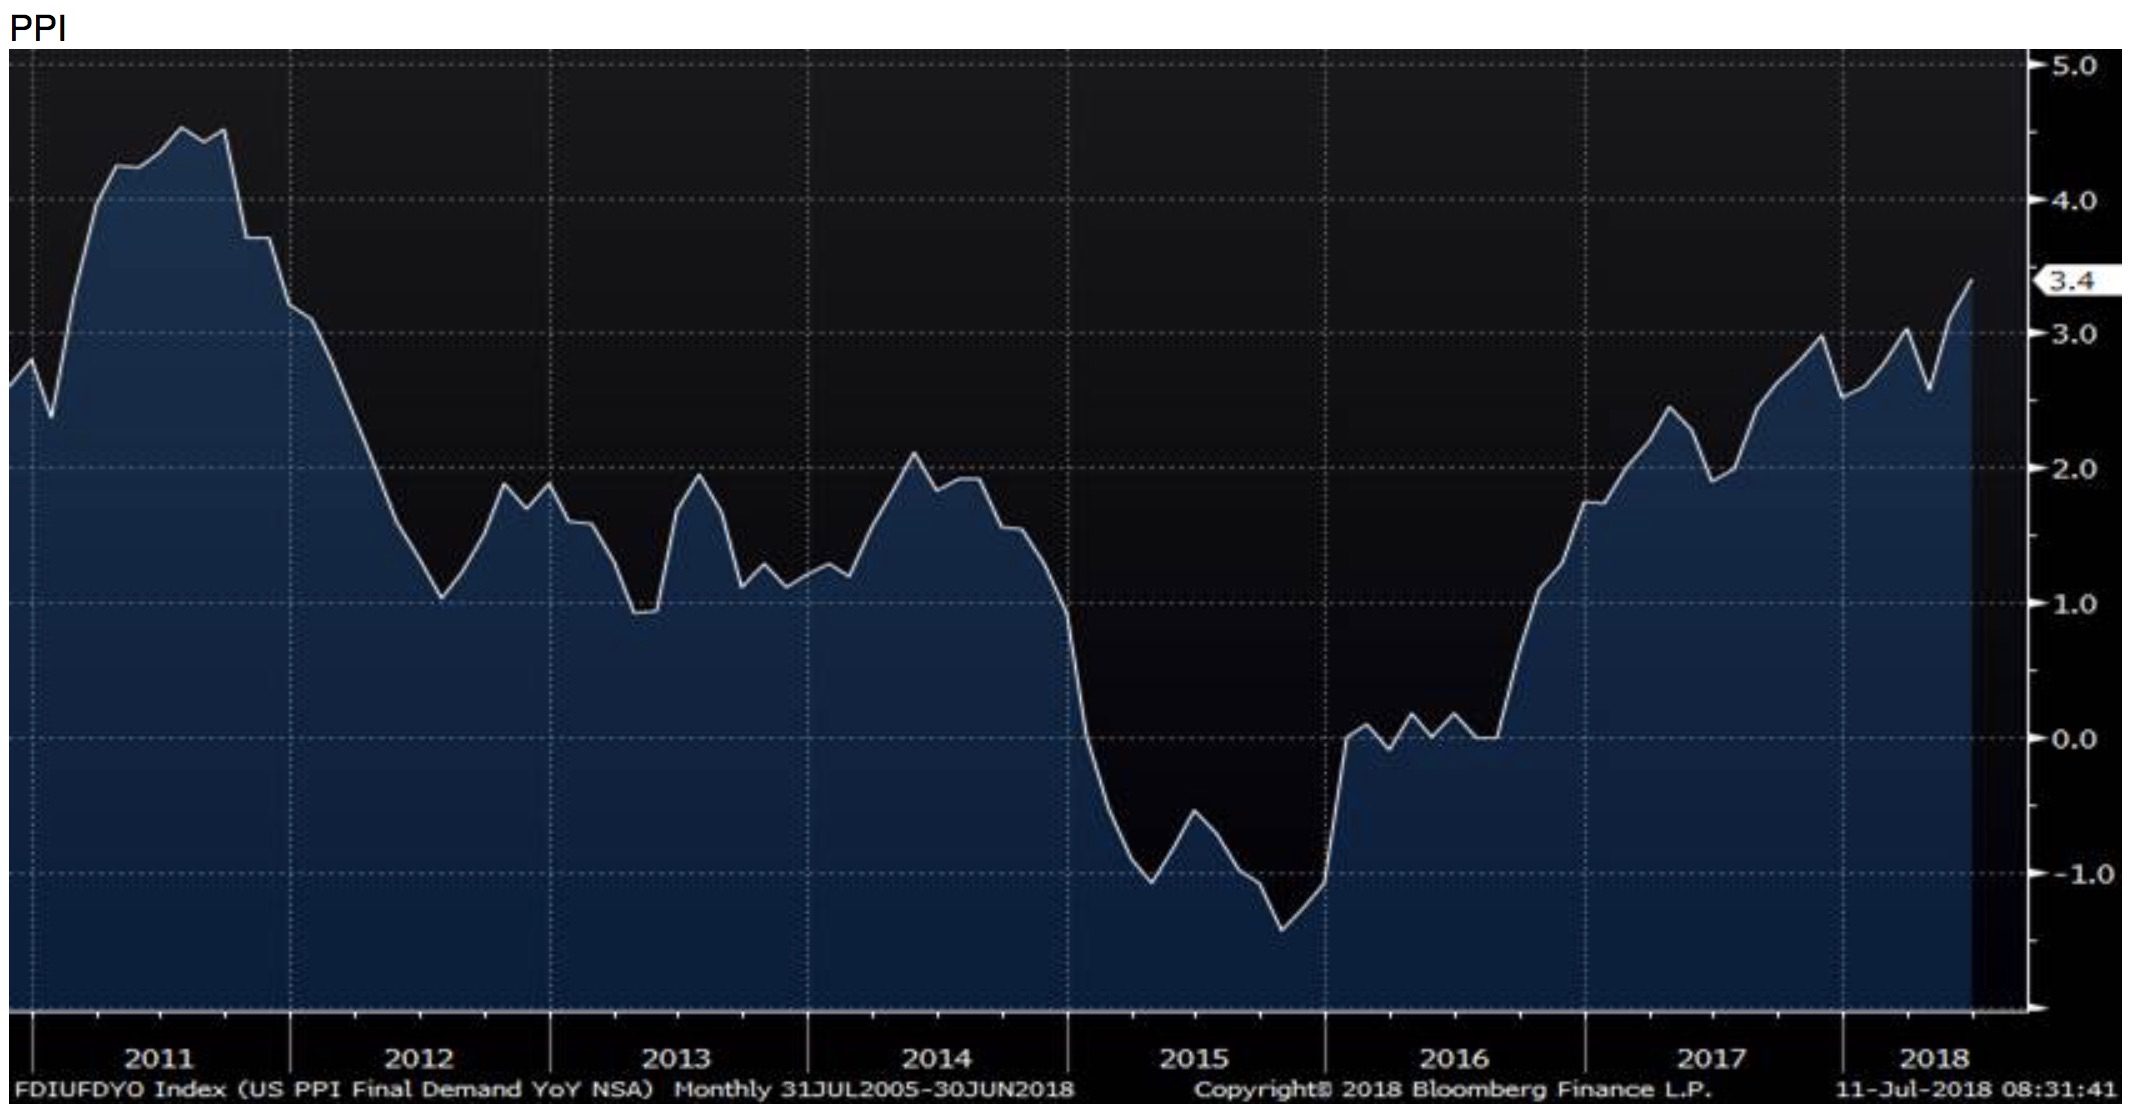The image size is (2136, 1116).
Task: Click the 2018 year label on axis
Action: (1932, 1057)
